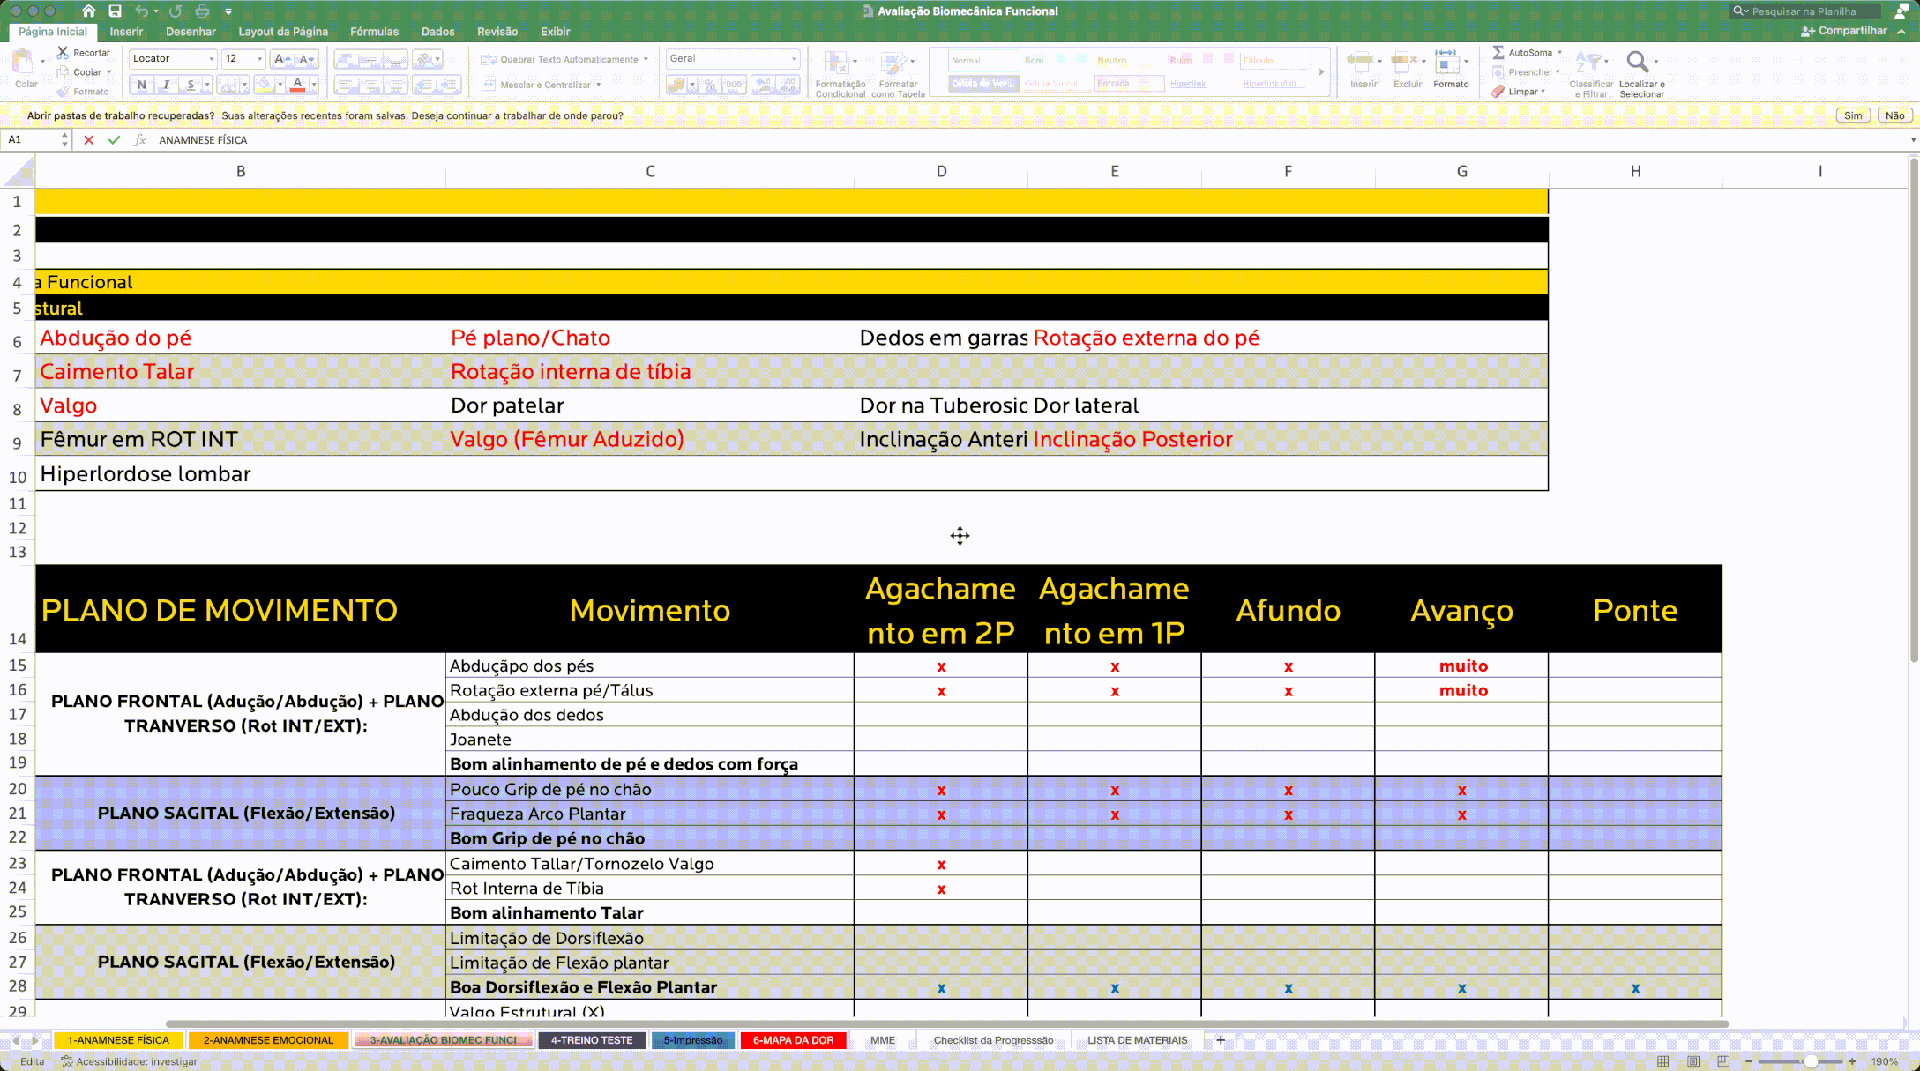Click the zoom slider in status bar
This screenshot has height=1071, width=1920.
pyautogui.click(x=1810, y=1061)
